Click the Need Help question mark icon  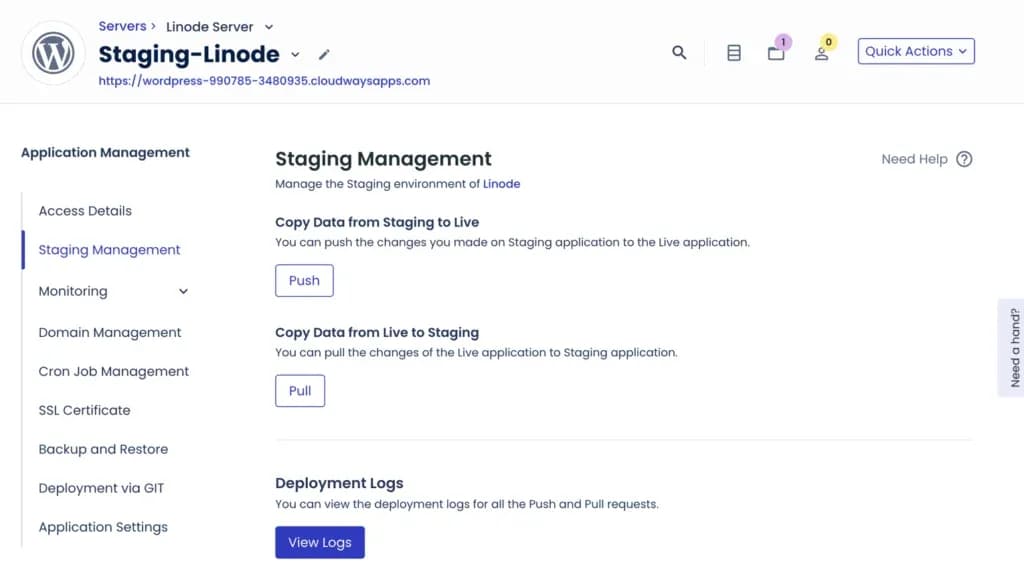click(x=963, y=159)
